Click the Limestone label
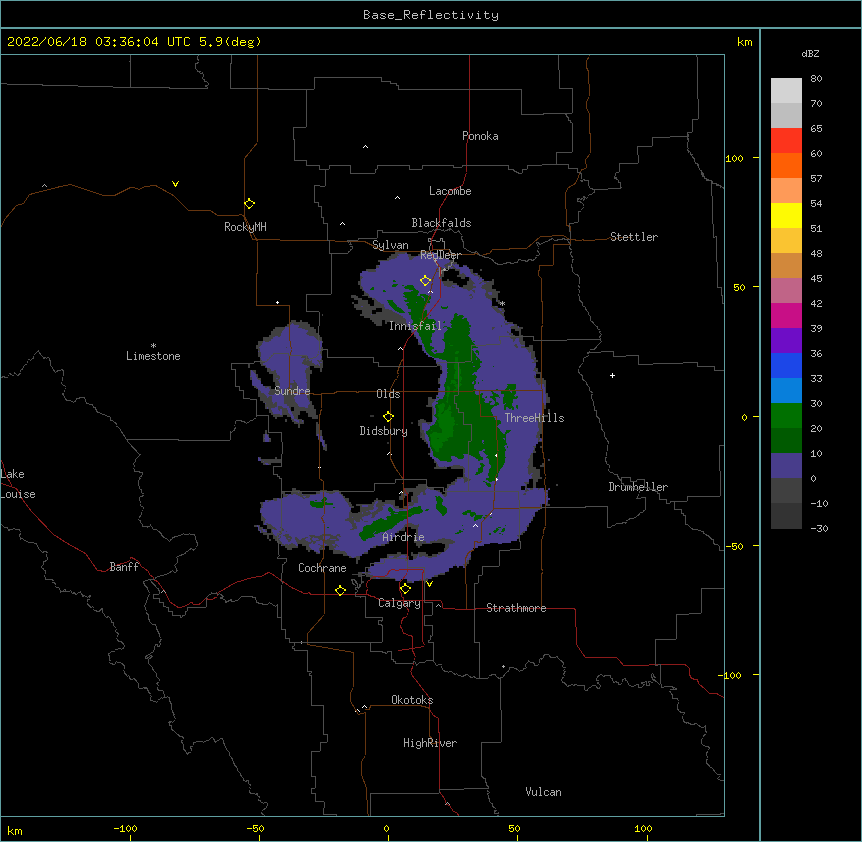This screenshot has height=842, width=862. (153, 356)
